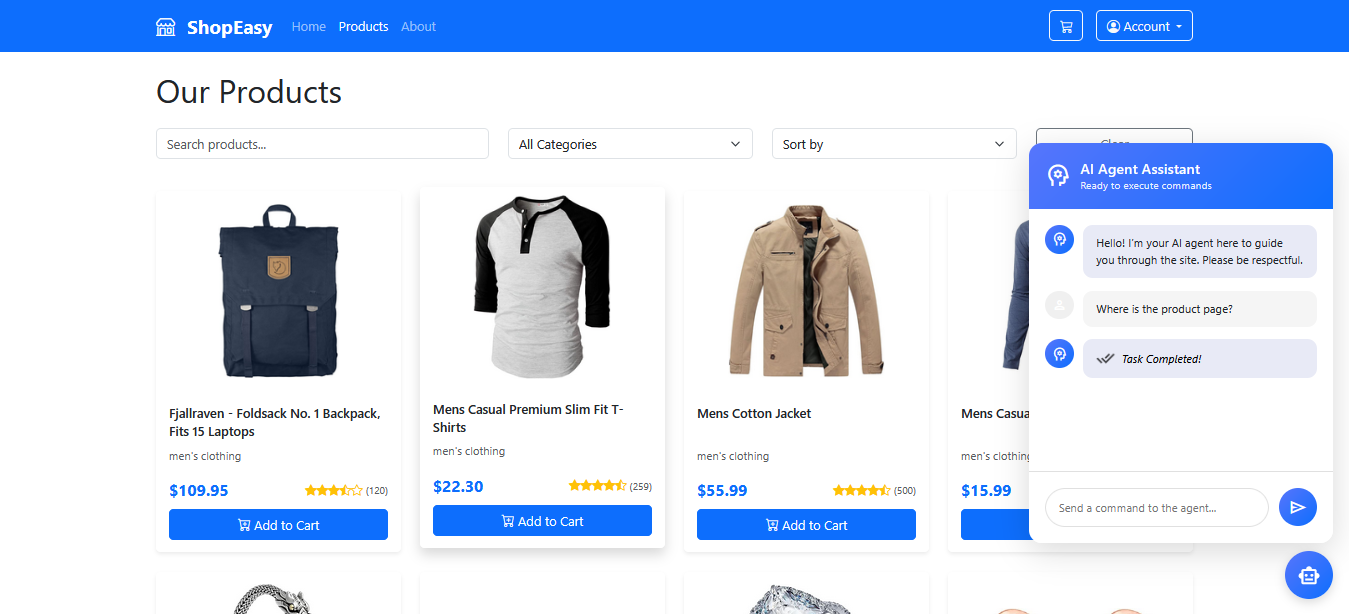
Task: Click the double checkmark in Task Completed
Action: click(x=1105, y=358)
